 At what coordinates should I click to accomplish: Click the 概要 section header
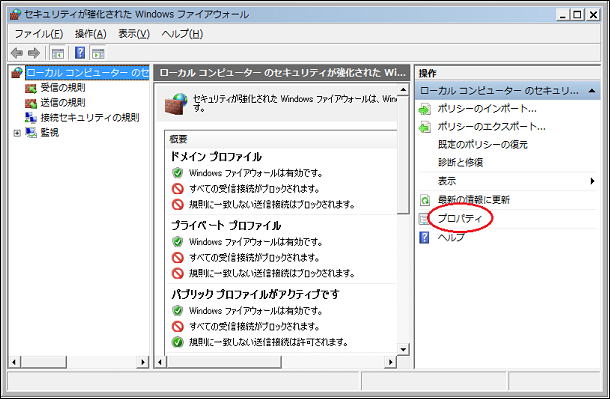click(178, 139)
